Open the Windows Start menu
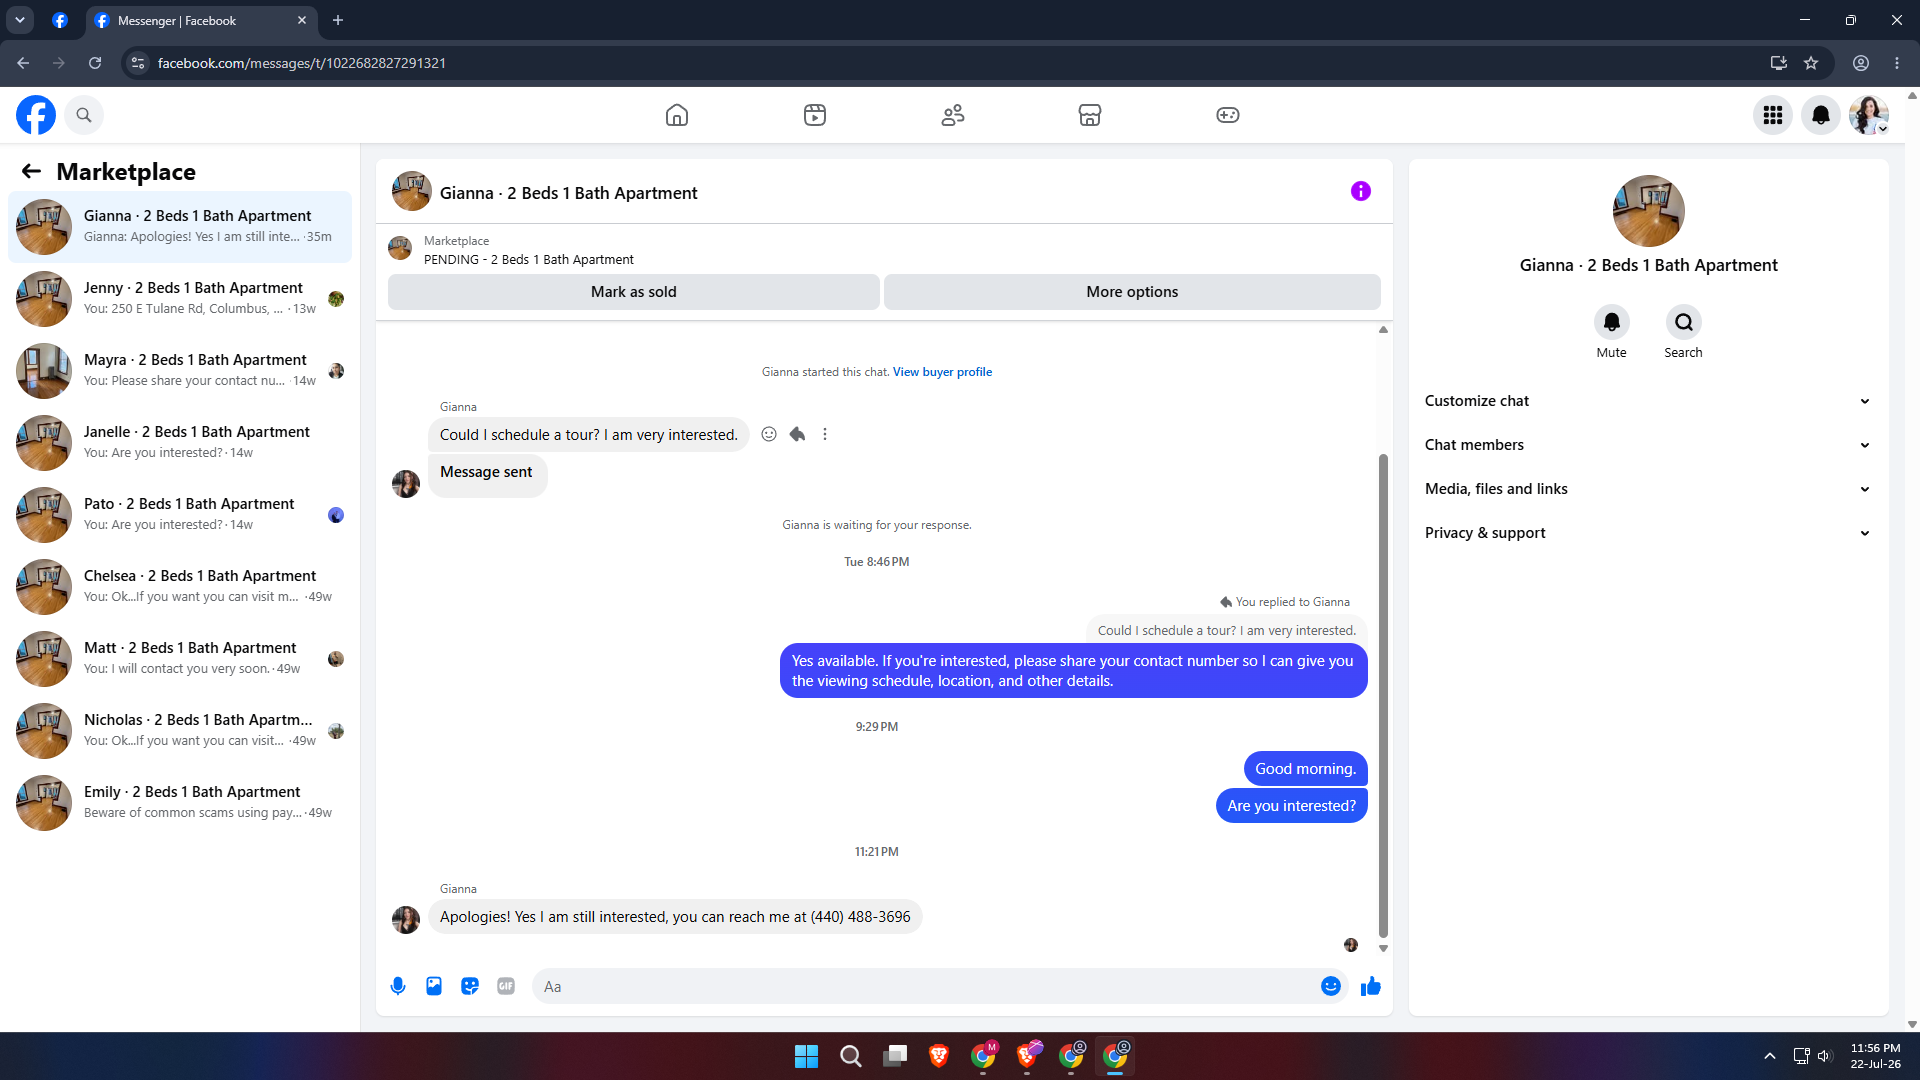This screenshot has width=1920, height=1080. tap(806, 1056)
